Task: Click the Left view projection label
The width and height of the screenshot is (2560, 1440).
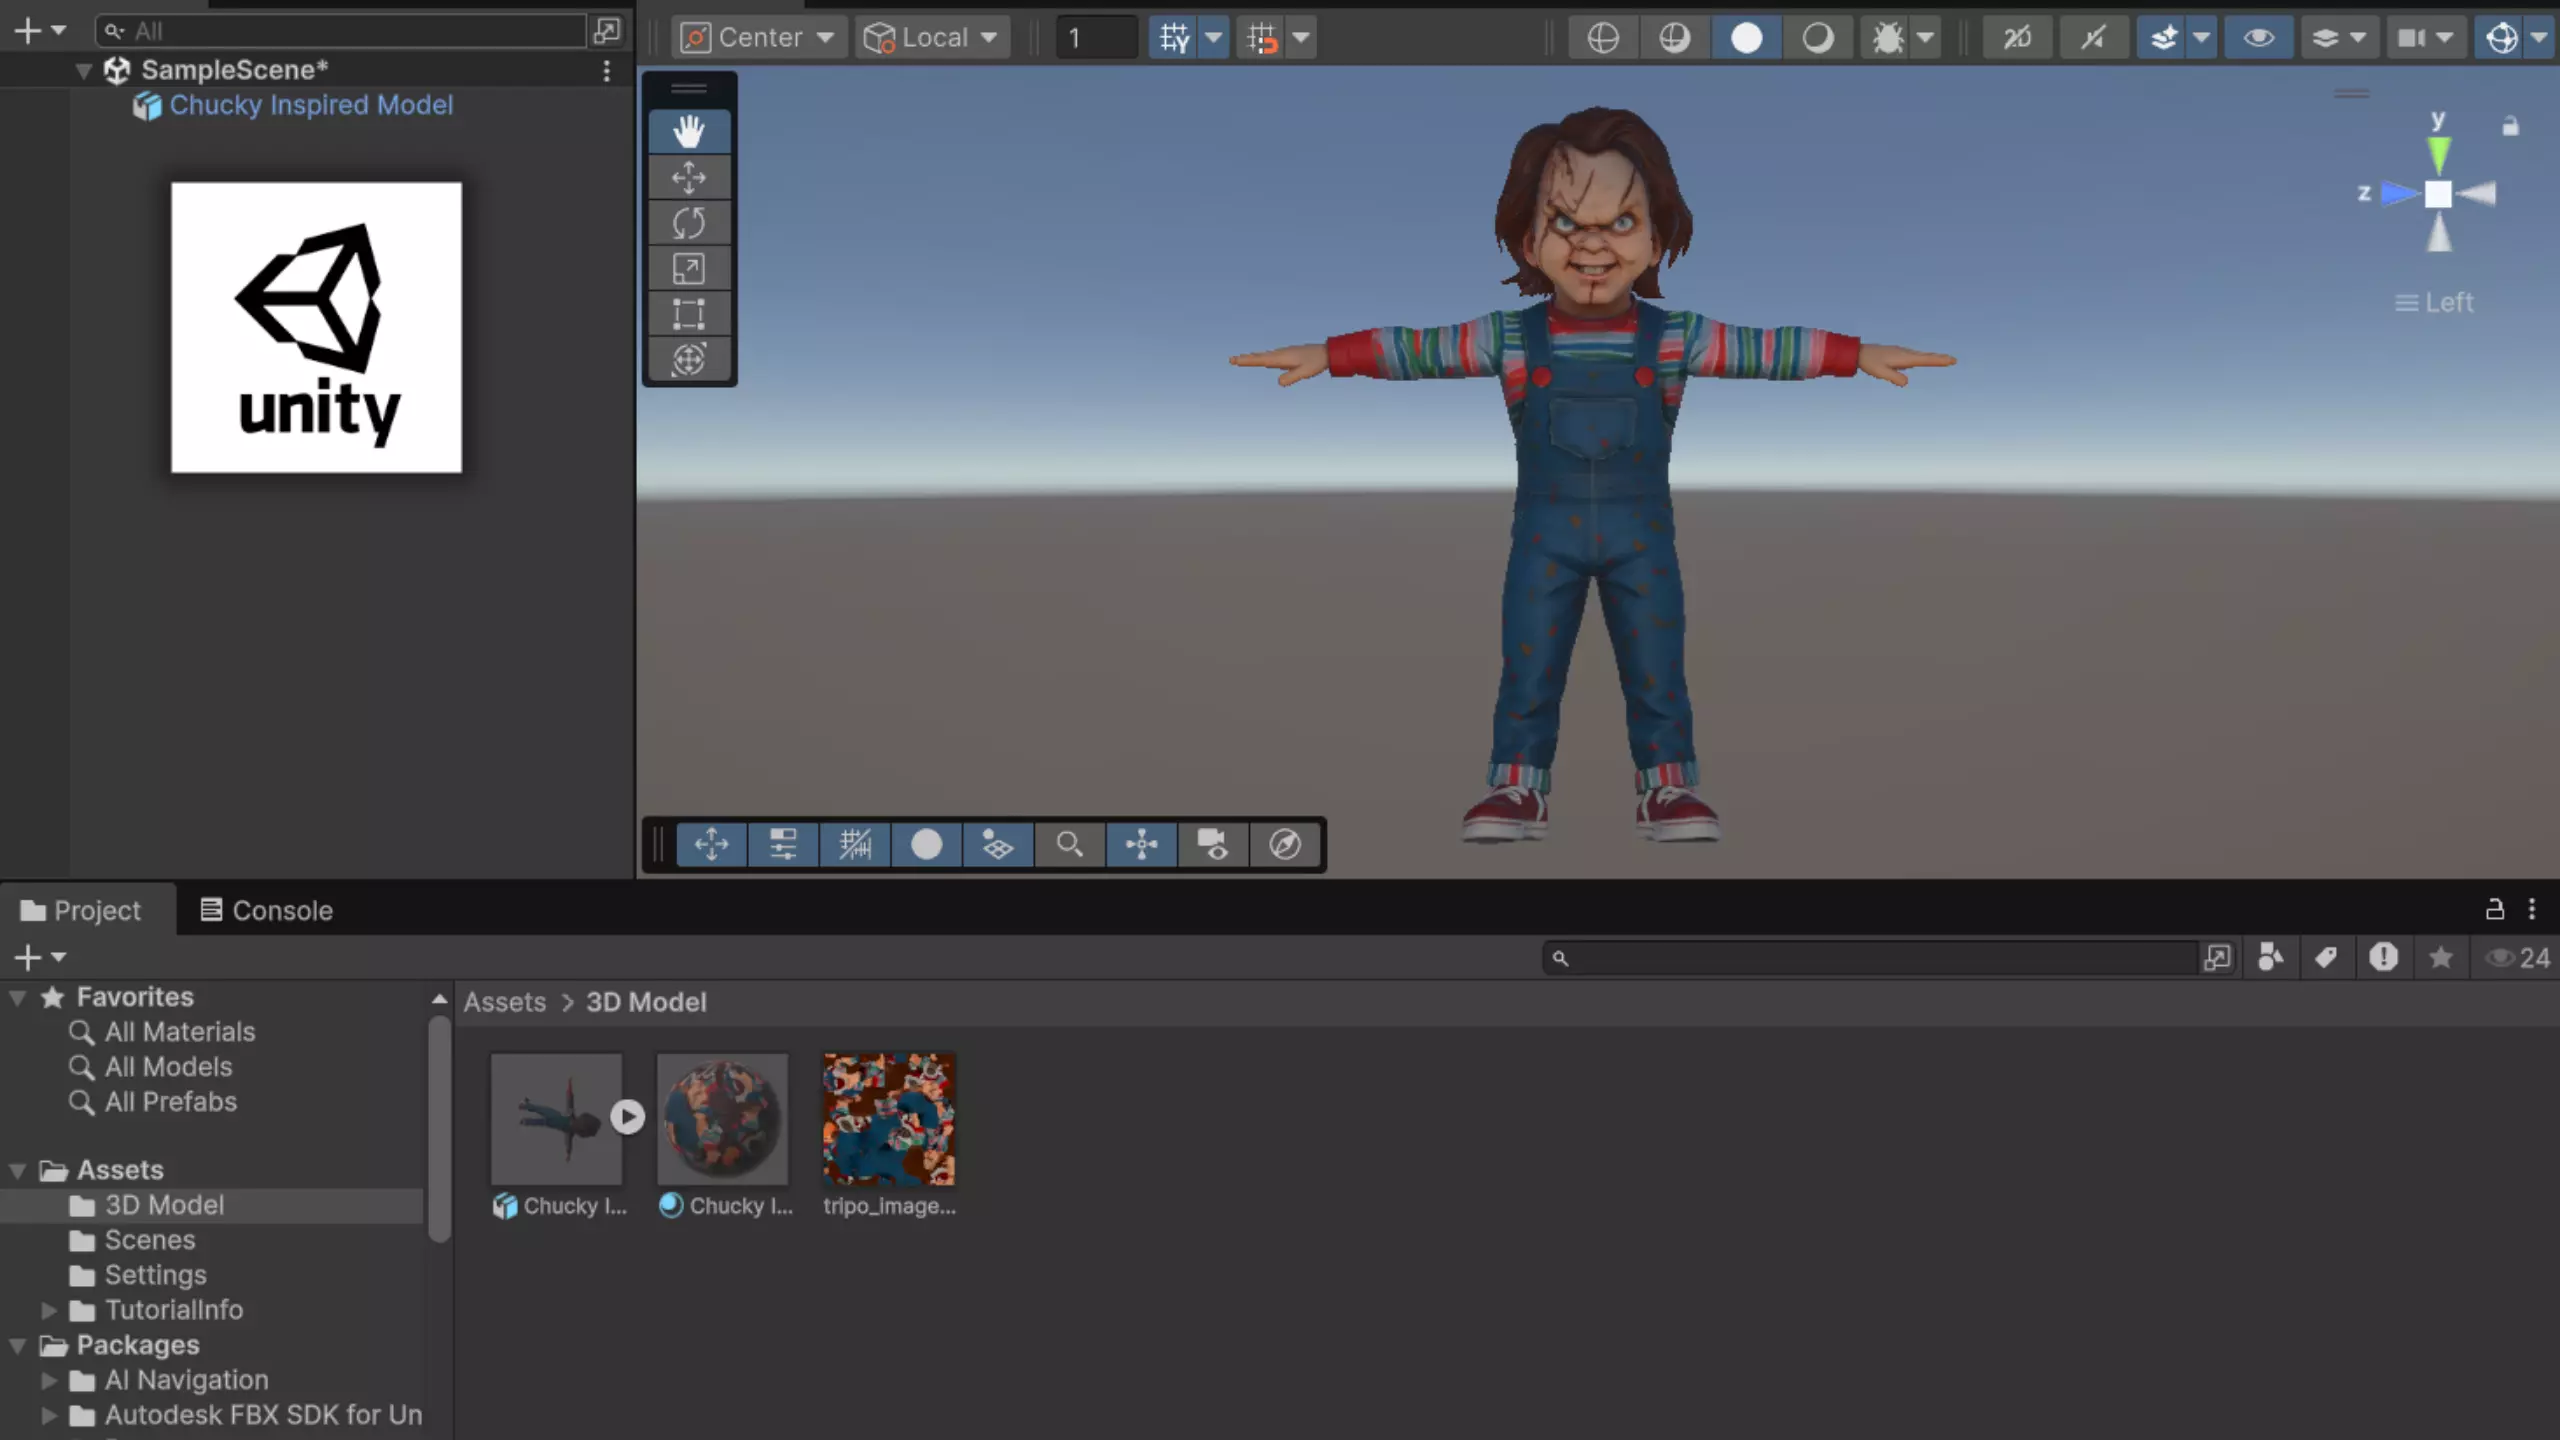Action: coord(2434,302)
